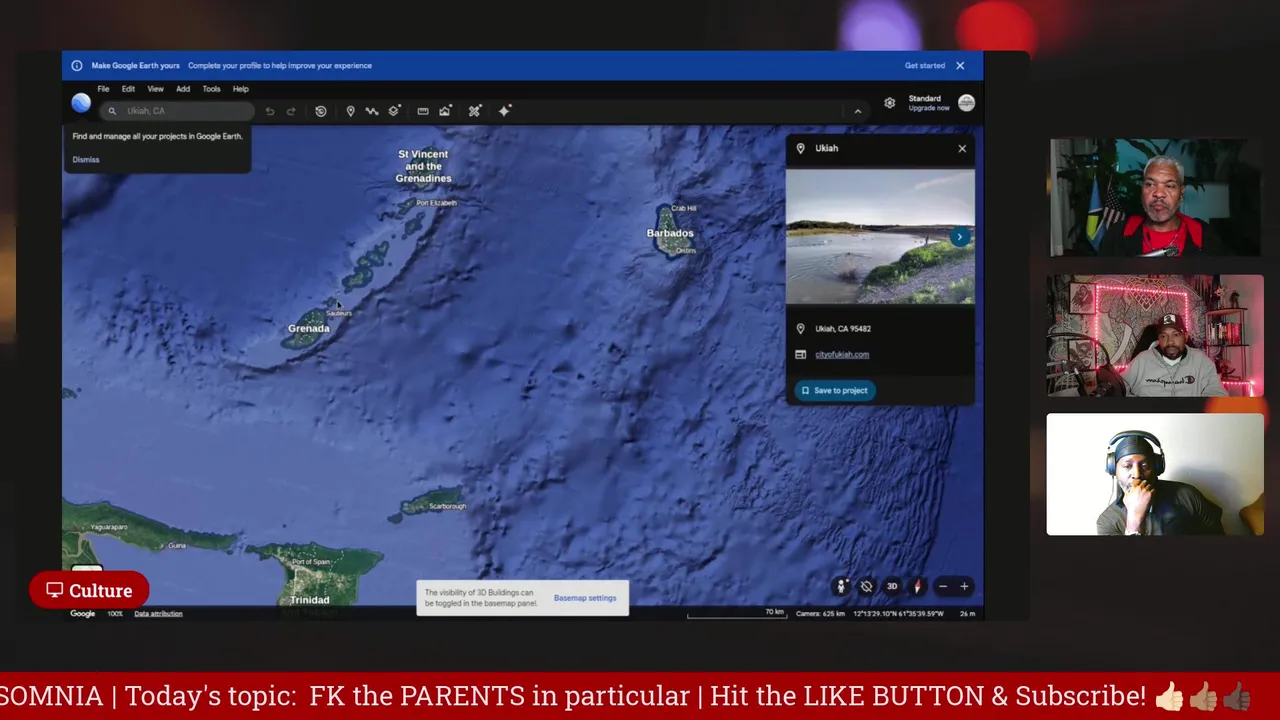The height and width of the screenshot is (720, 1280).
Task: Click the satellite data layers icon
Action: [475, 111]
